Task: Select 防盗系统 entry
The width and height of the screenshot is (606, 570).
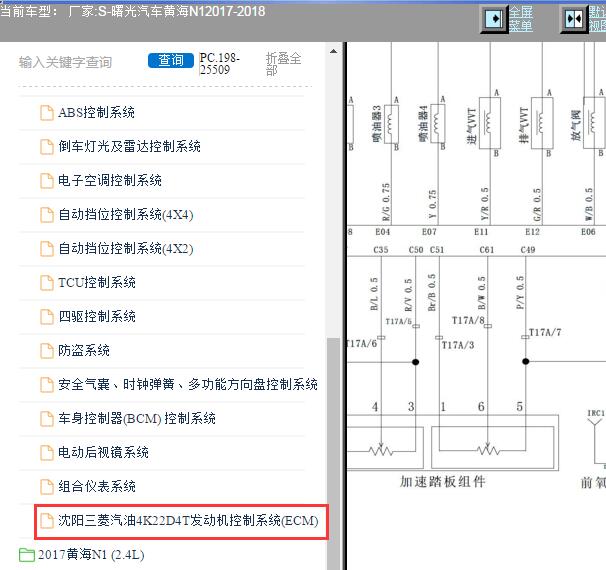Action: [x=84, y=351]
